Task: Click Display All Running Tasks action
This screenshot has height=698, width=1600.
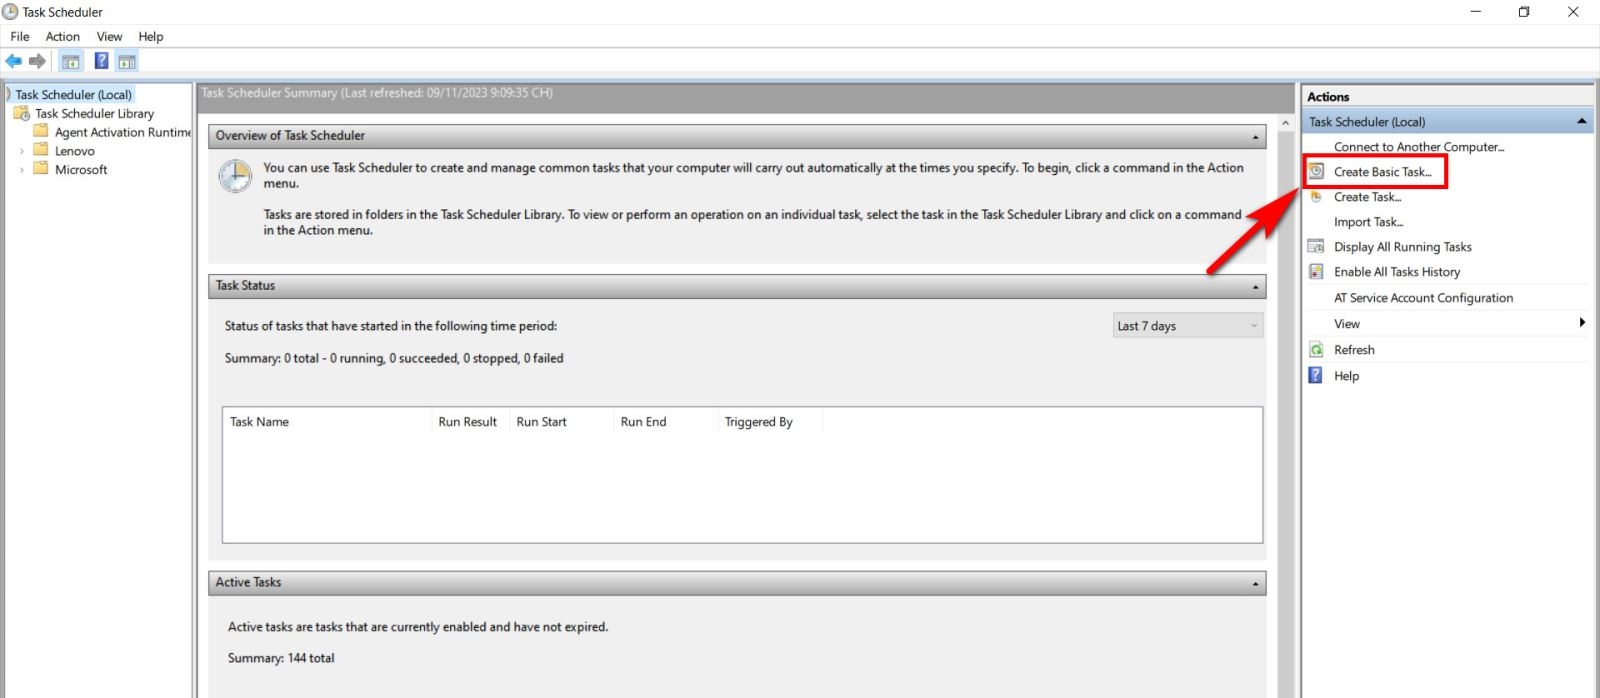Action: click(1403, 246)
